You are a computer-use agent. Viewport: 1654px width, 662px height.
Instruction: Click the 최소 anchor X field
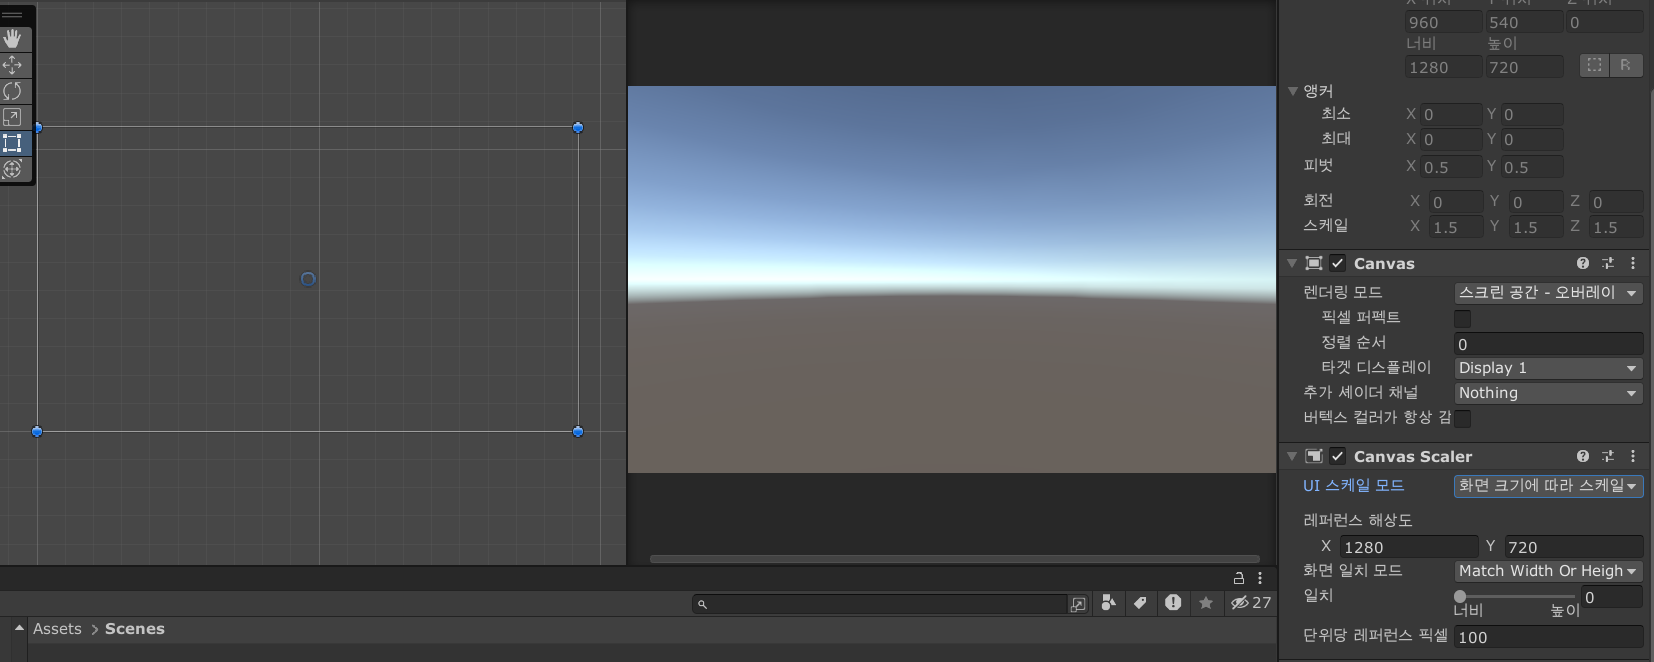[1451, 114]
